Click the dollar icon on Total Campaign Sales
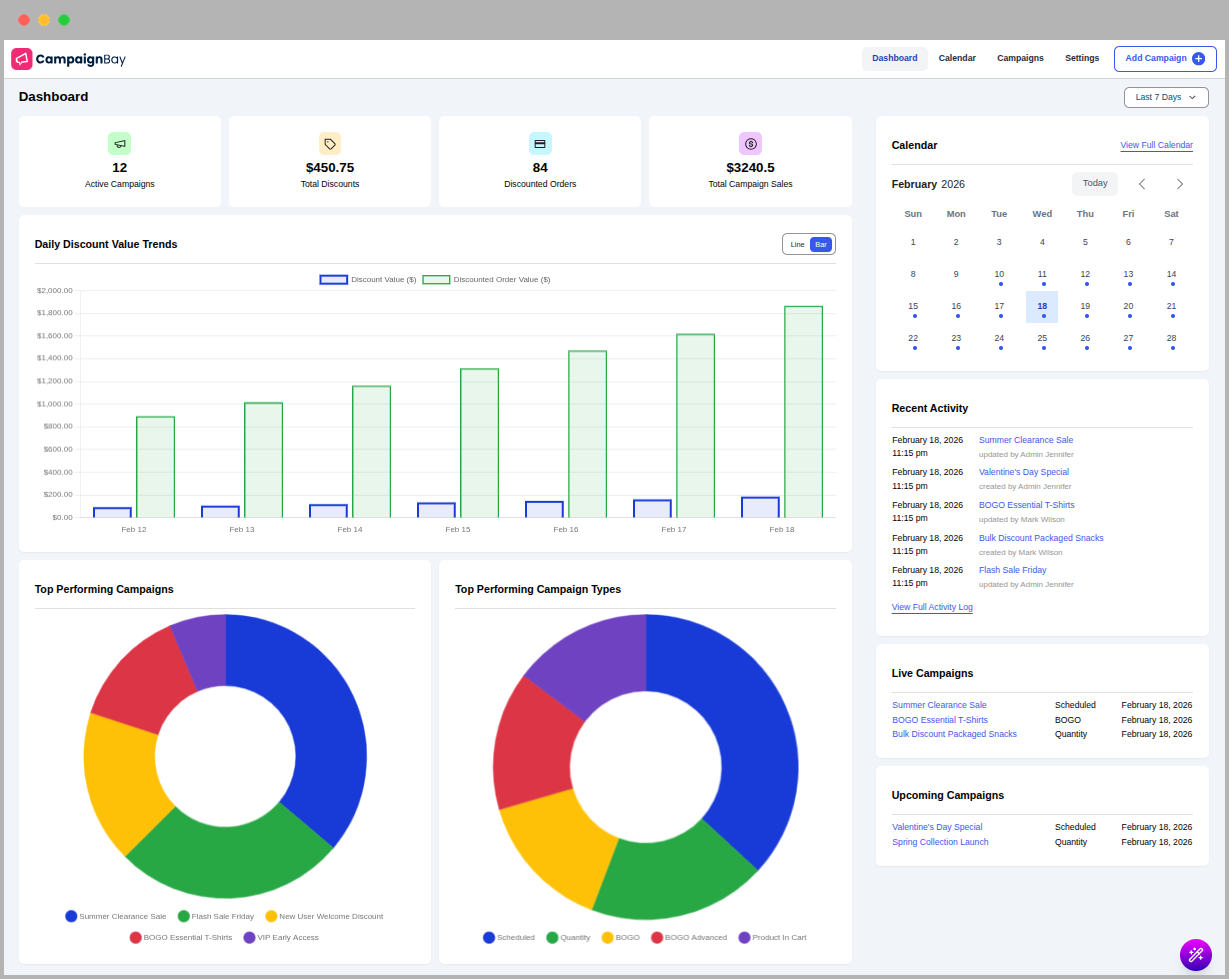 [x=750, y=143]
